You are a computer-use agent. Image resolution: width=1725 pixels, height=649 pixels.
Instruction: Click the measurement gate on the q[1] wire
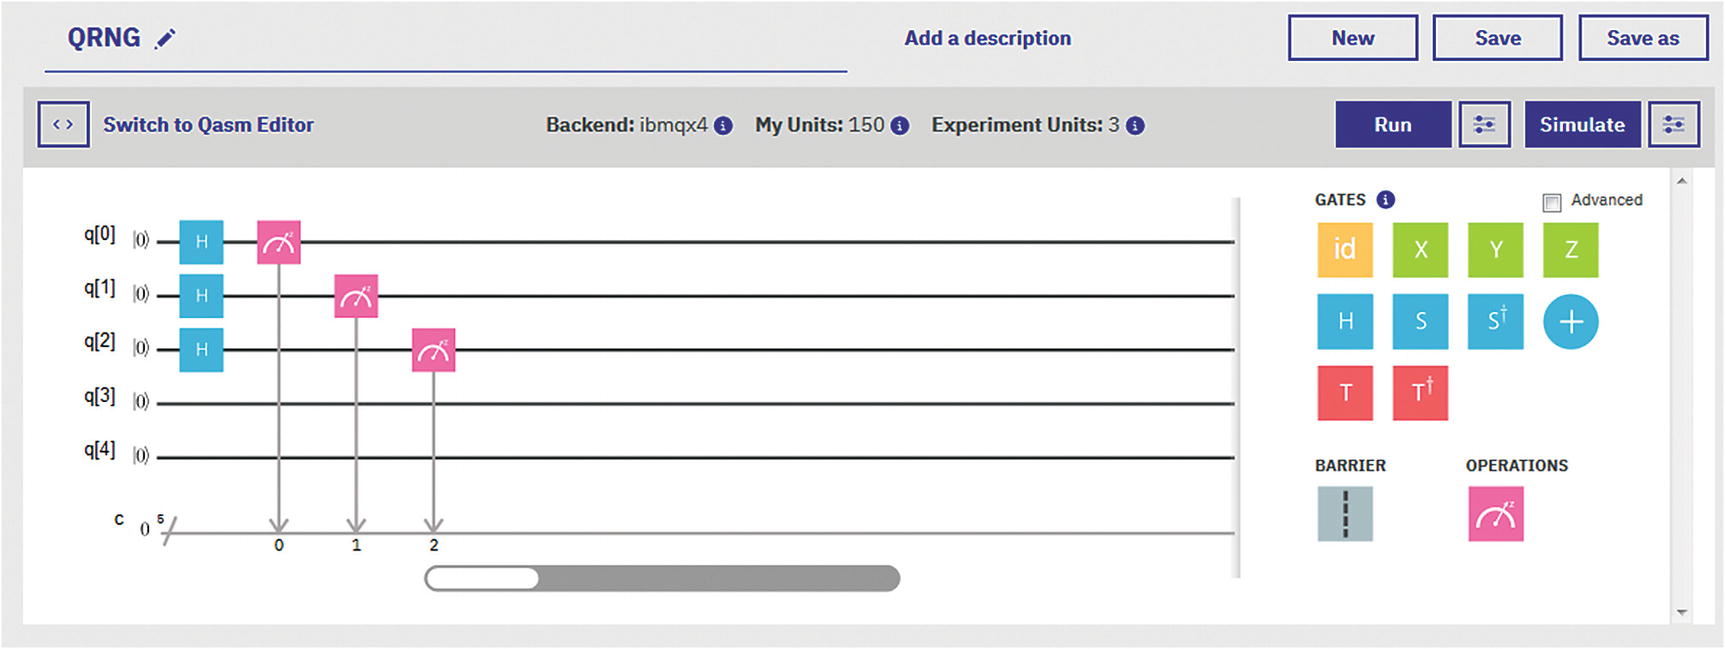[356, 296]
